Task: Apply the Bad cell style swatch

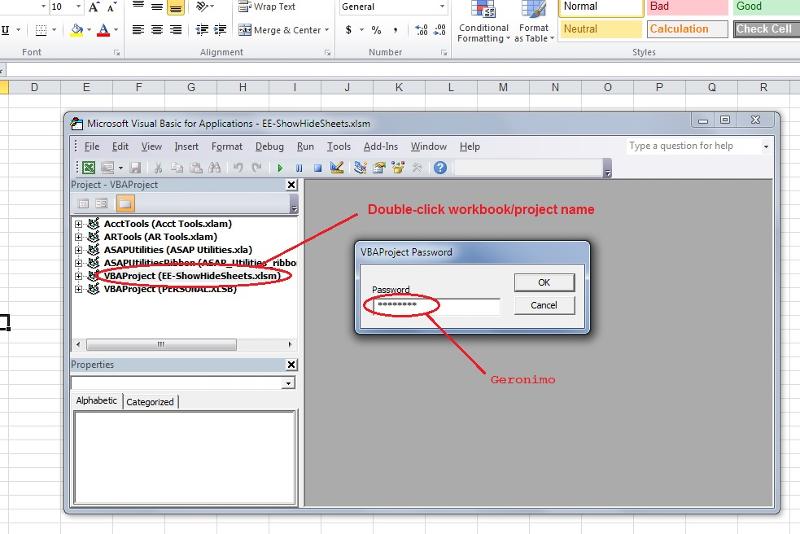Action: pos(685,7)
